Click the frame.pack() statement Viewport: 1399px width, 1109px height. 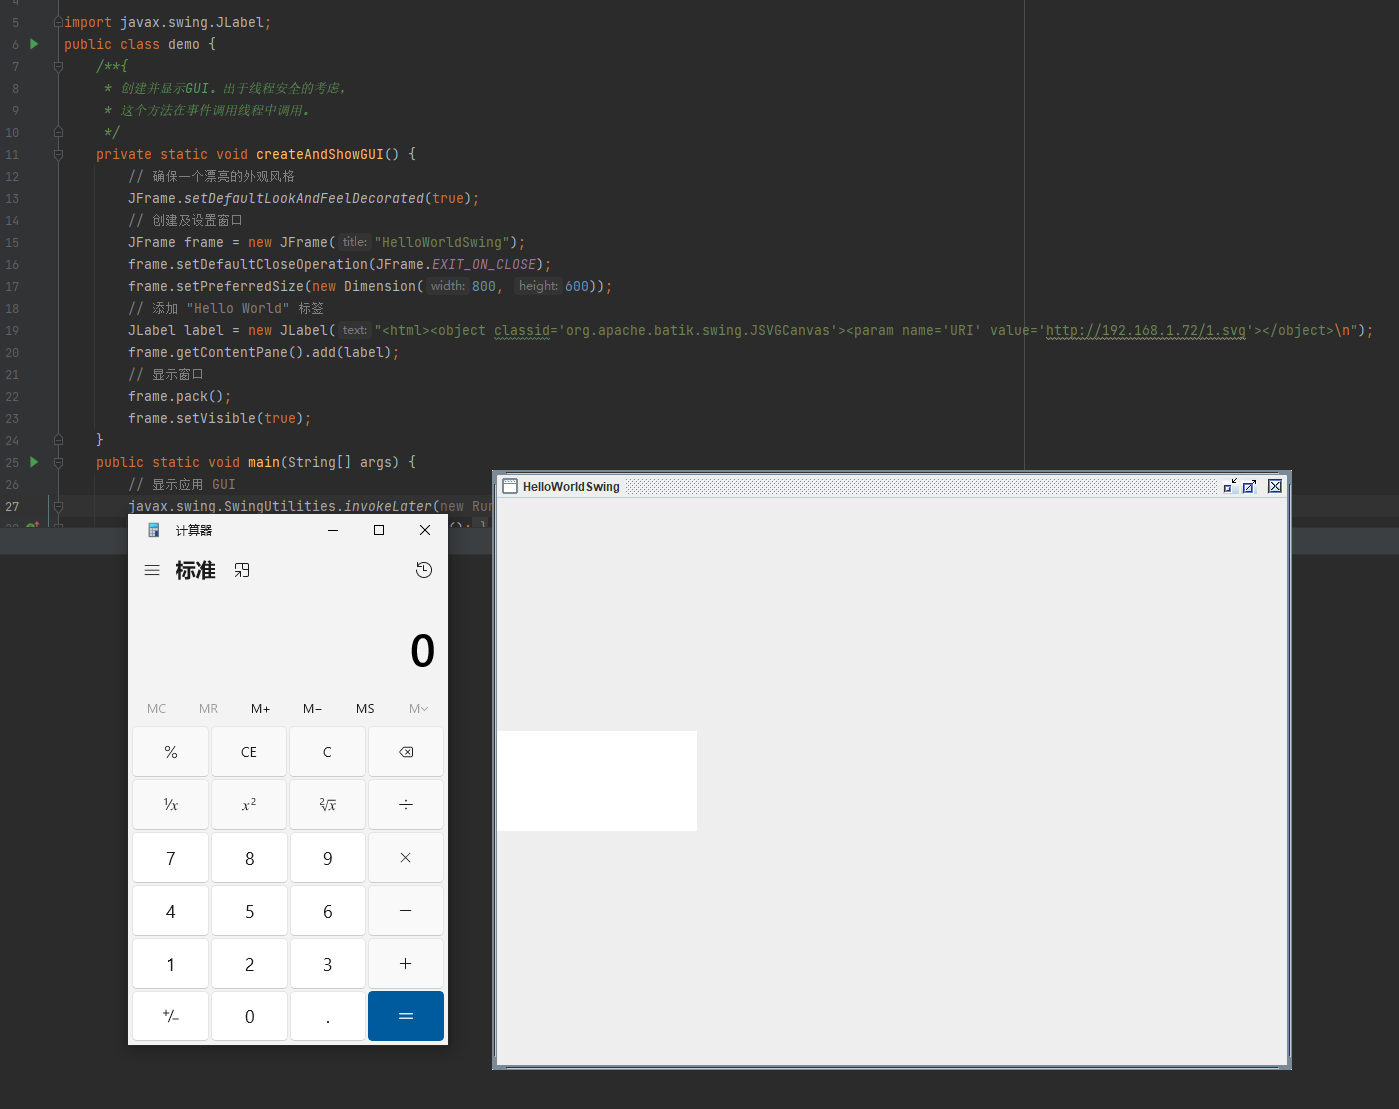tap(180, 396)
